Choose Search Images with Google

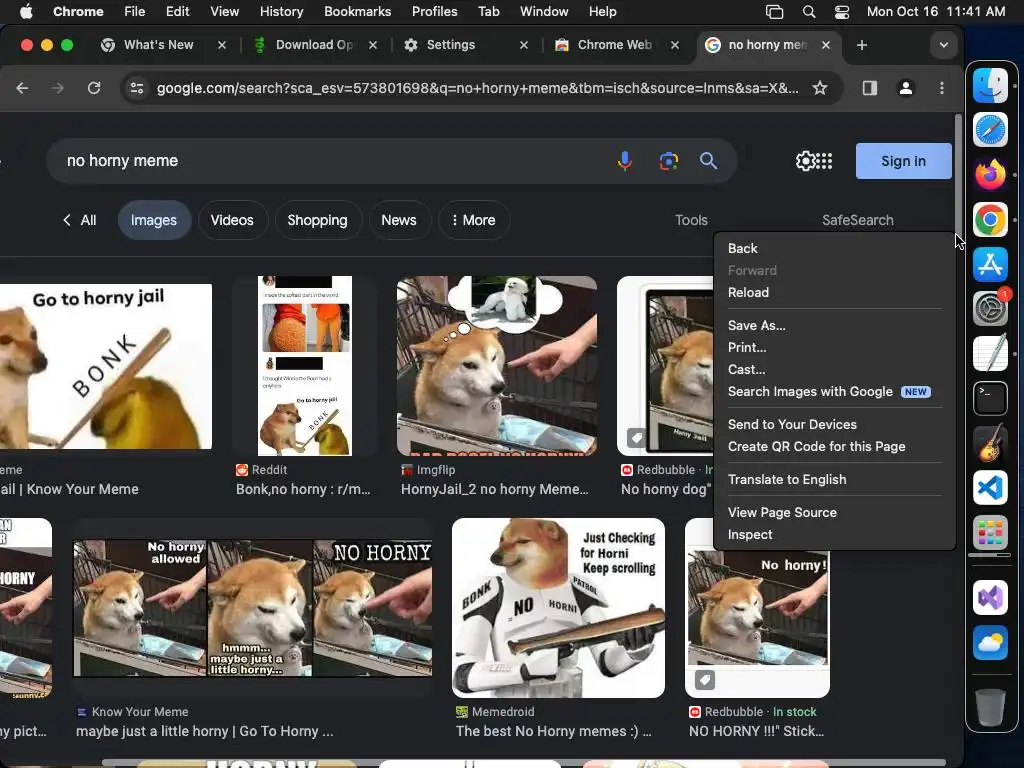coord(835,392)
